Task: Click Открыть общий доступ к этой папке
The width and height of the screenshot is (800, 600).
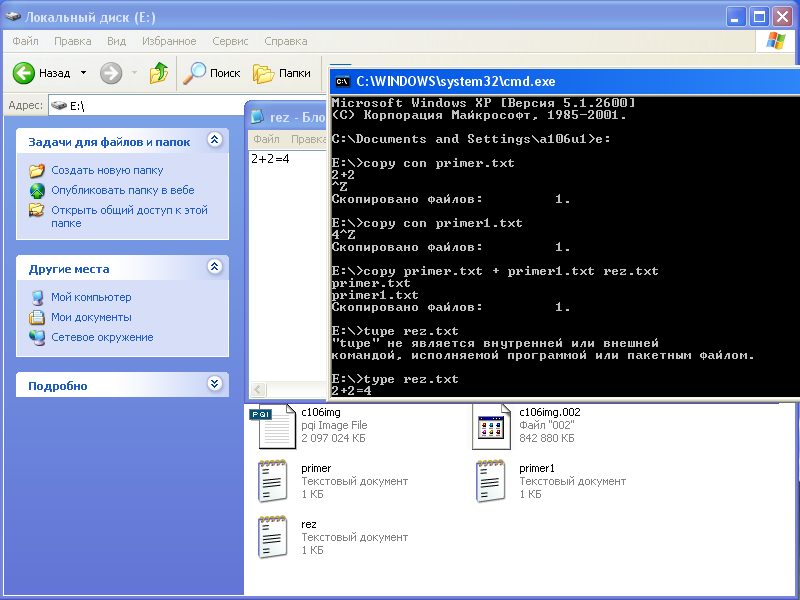Action: tap(129, 216)
